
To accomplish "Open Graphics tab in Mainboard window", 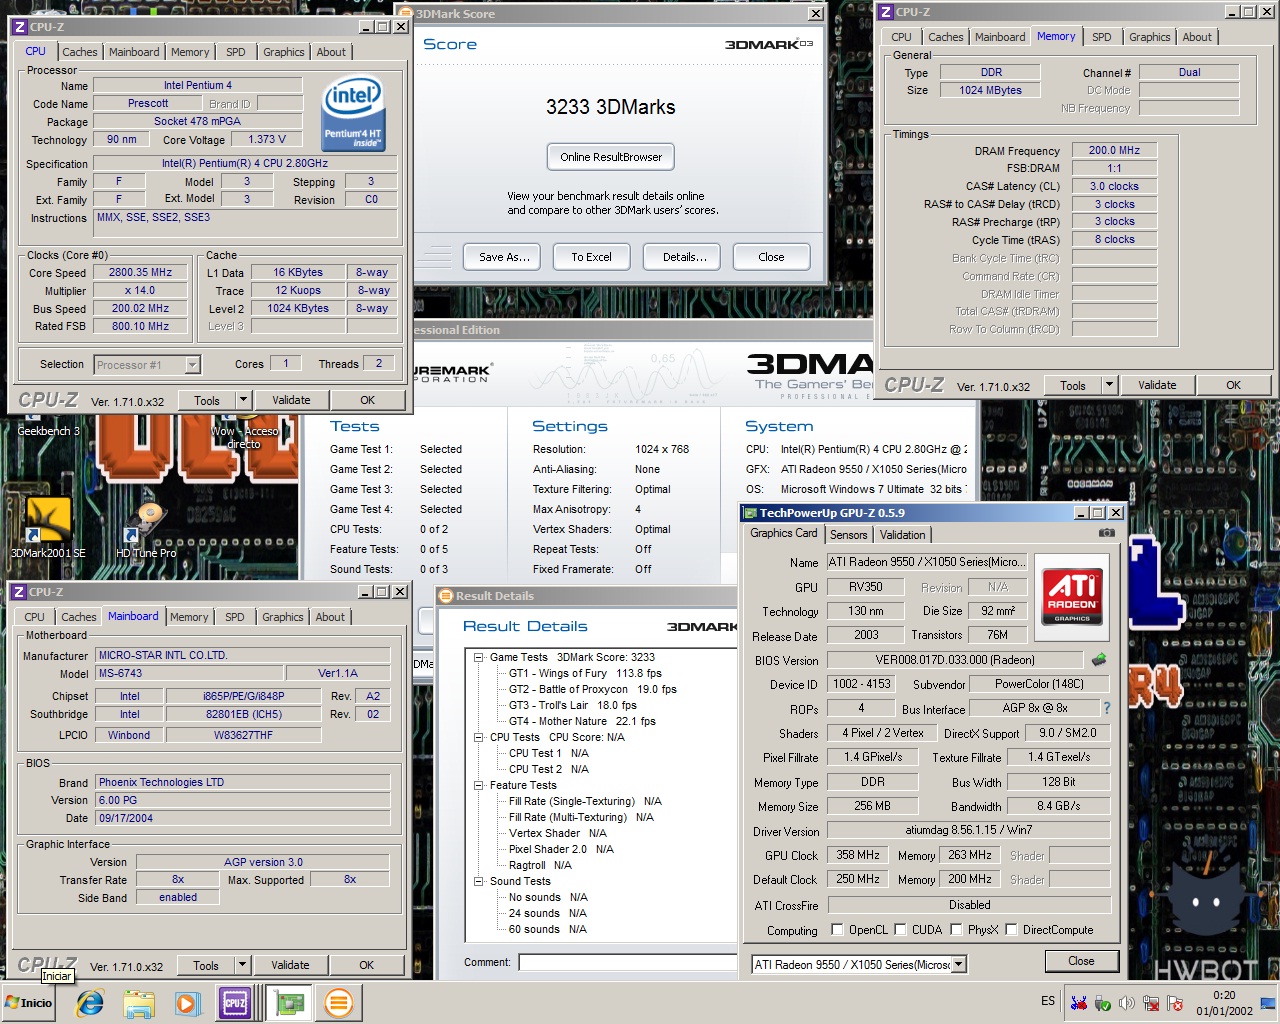I will [x=283, y=617].
